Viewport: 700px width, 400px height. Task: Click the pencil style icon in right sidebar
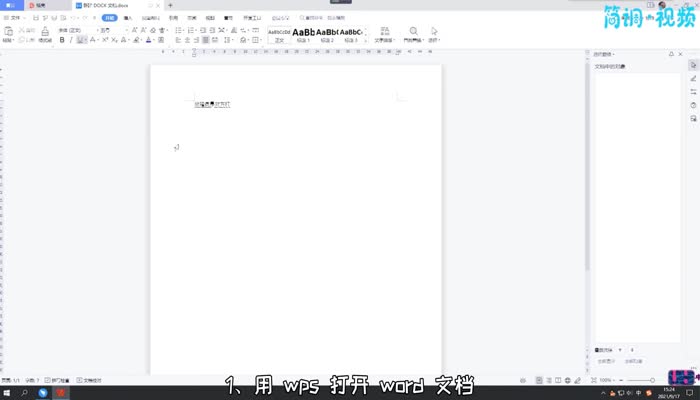pyautogui.click(x=693, y=78)
